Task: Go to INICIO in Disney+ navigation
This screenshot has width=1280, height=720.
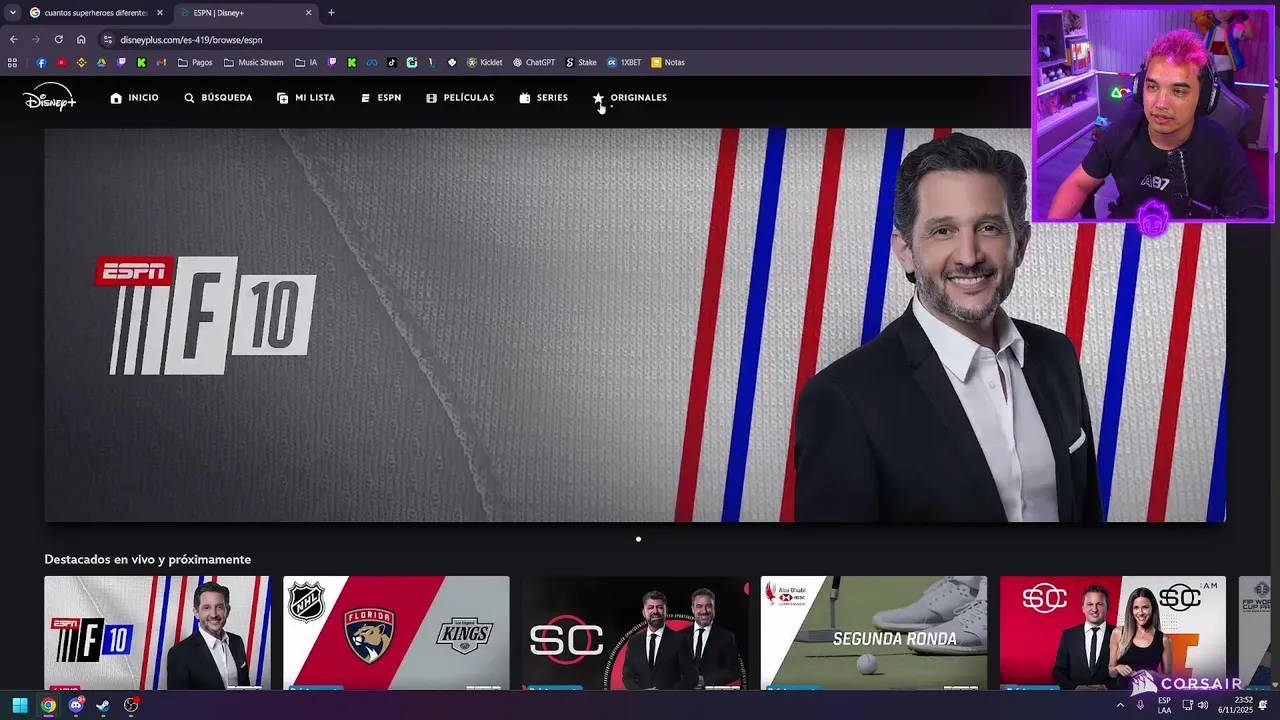Action: point(134,98)
